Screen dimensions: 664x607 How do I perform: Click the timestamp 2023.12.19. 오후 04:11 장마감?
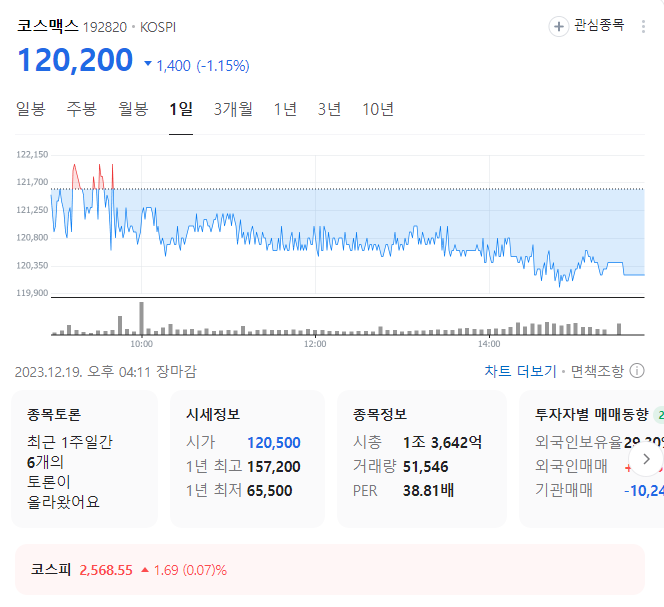pyautogui.click(x=106, y=371)
